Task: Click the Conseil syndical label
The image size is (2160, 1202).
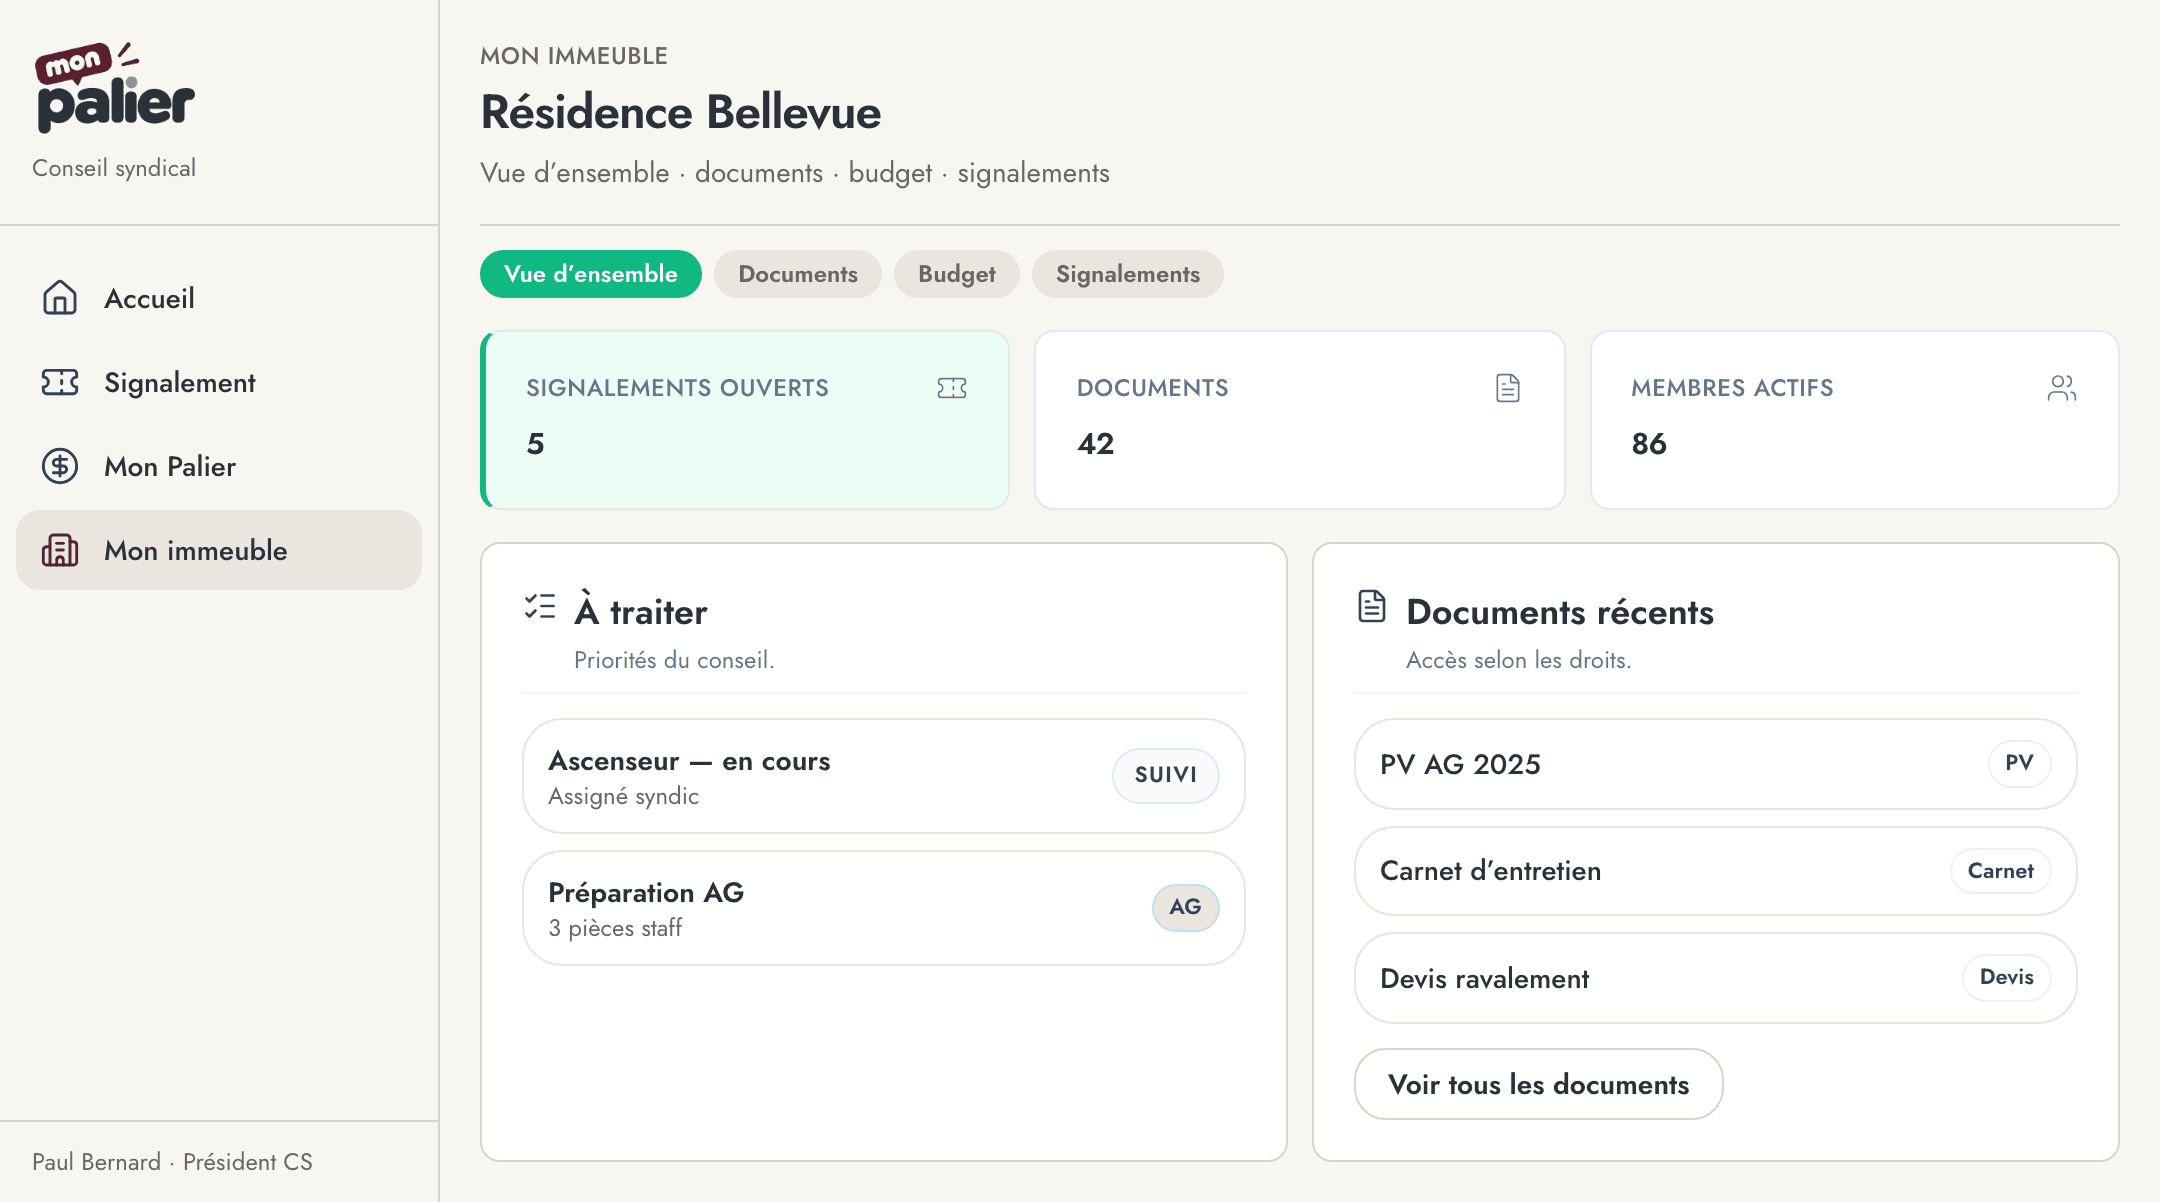Action: [114, 168]
